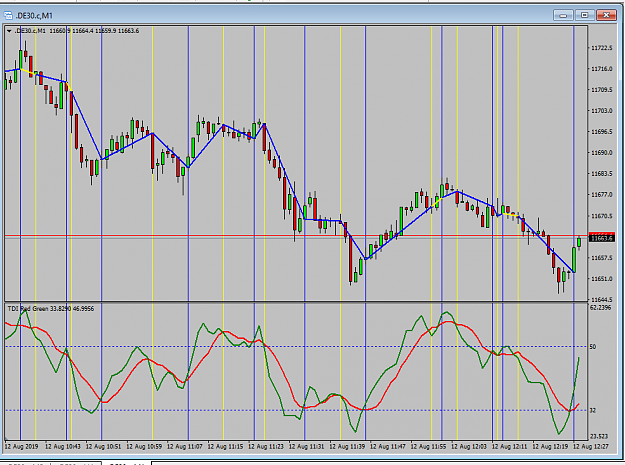Click the 12 Aug 2019 time label
Image resolution: width=625 pixels, height=465 pixels.
tap(22, 447)
